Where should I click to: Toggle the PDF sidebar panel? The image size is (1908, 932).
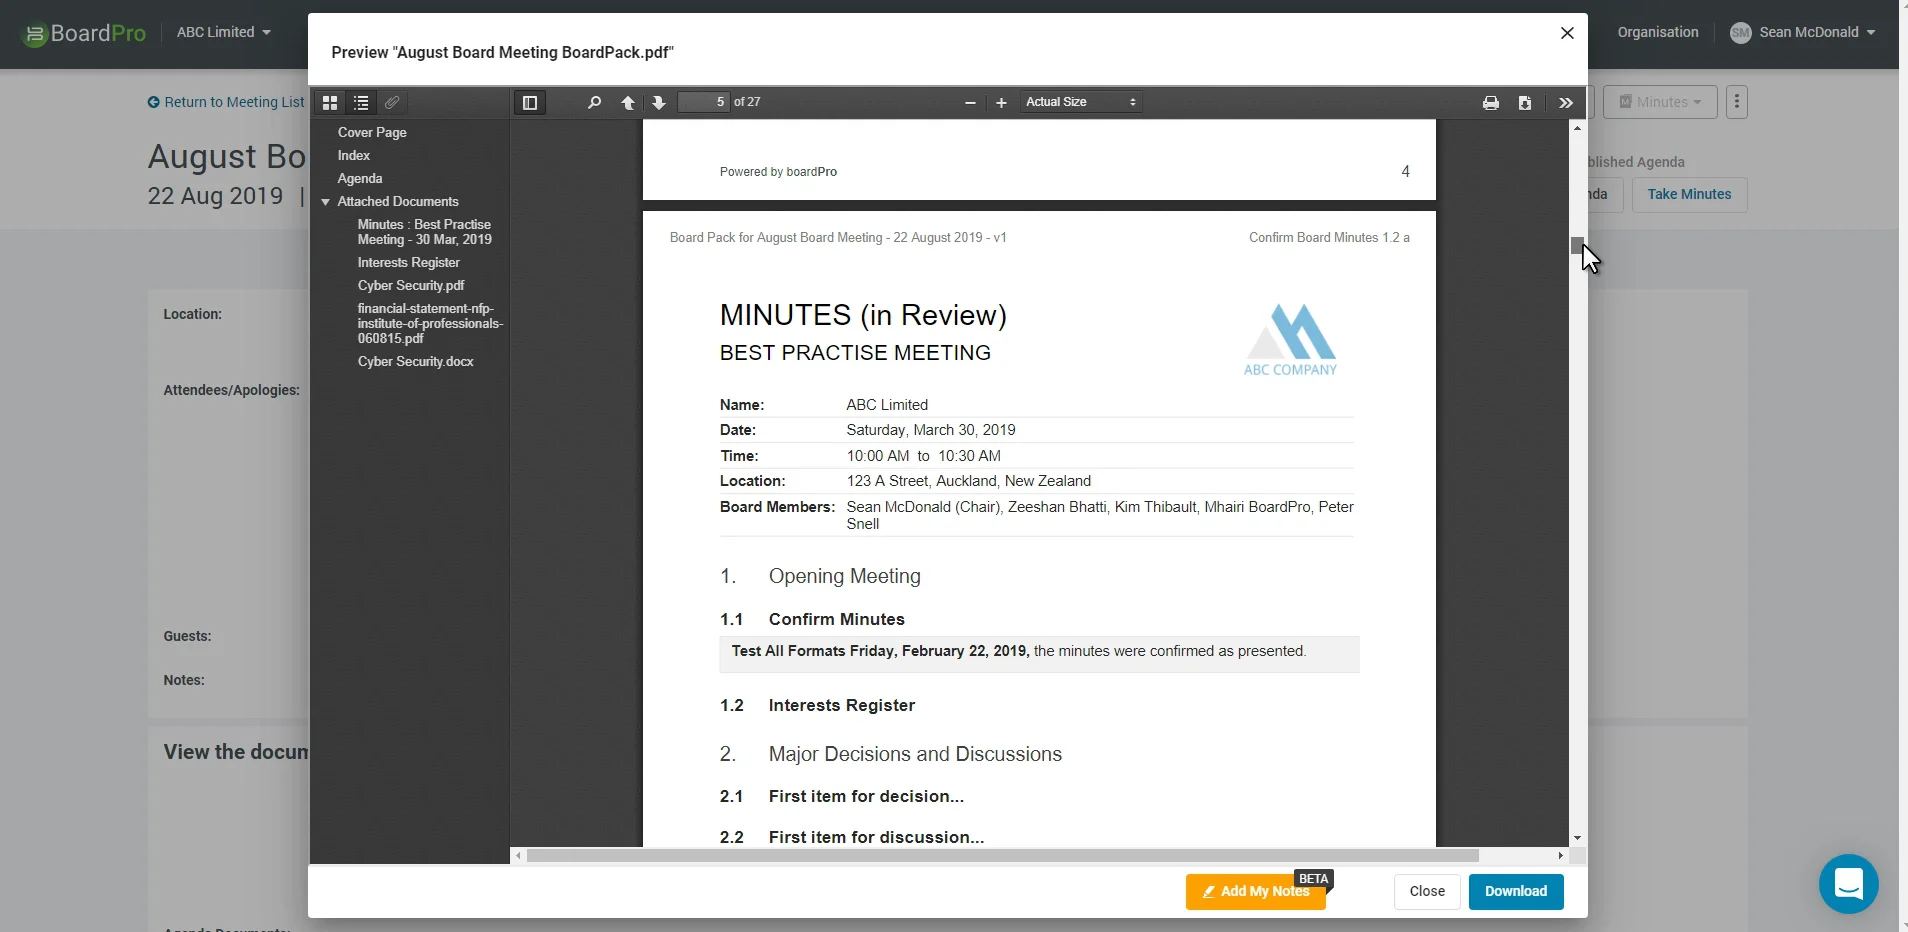530,103
